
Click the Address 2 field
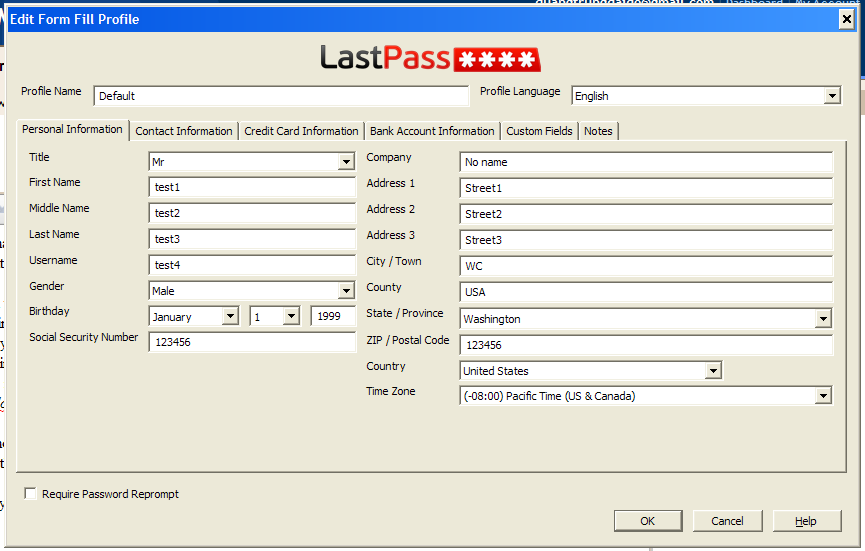645,214
